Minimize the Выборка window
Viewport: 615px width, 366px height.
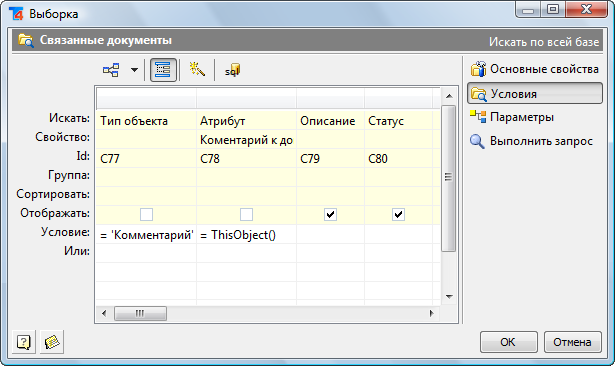(x=528, y=9)
